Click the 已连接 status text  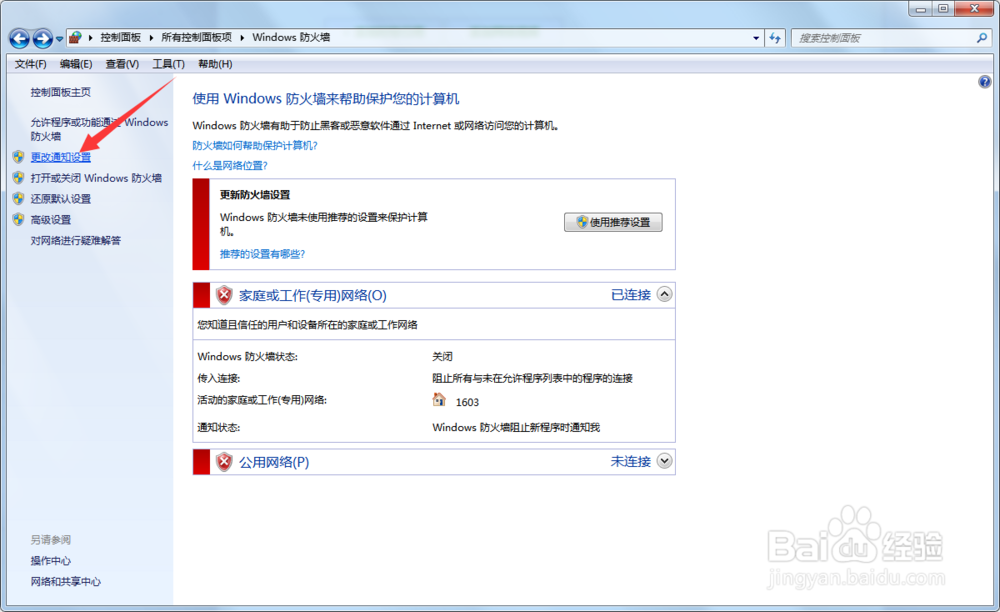tap(631, 295)
